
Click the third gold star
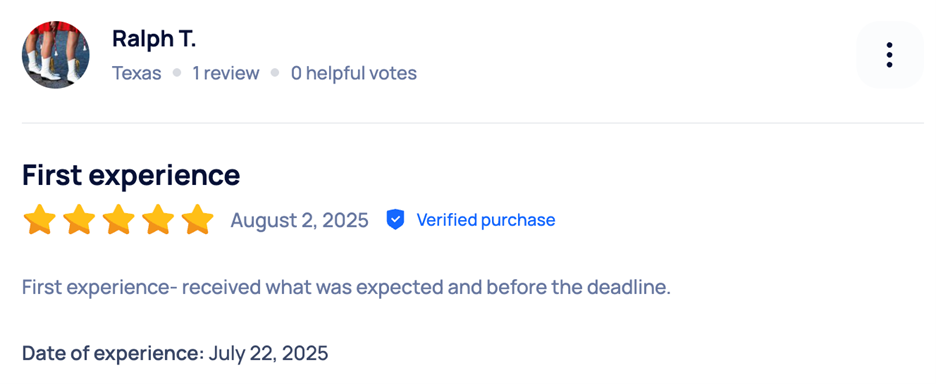click(118, 219)
